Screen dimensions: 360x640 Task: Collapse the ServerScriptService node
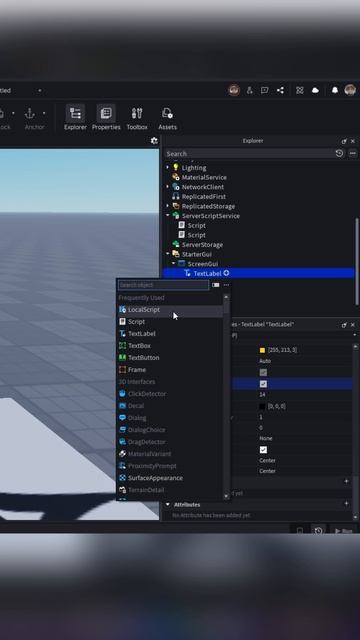(x=167, y=215)
